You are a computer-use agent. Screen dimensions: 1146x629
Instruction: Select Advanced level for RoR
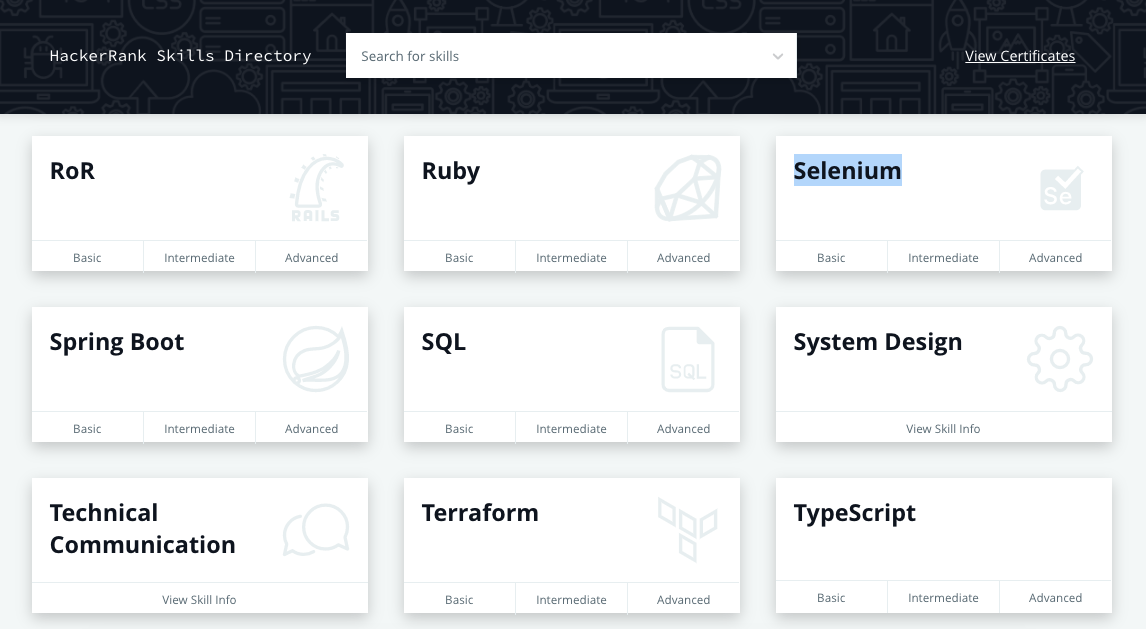311,257
